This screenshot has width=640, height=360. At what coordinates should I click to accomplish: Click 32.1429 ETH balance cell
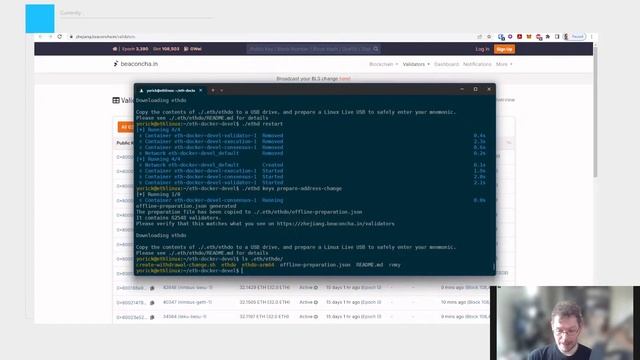pyautogui.click(x=264, y=287)
